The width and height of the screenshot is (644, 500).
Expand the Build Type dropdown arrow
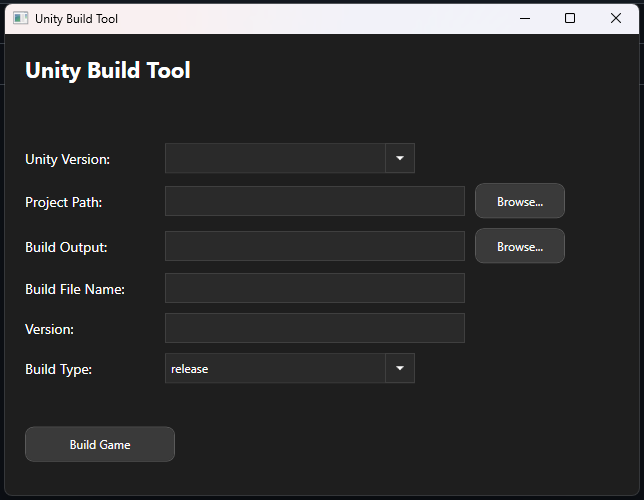point(400,368)
